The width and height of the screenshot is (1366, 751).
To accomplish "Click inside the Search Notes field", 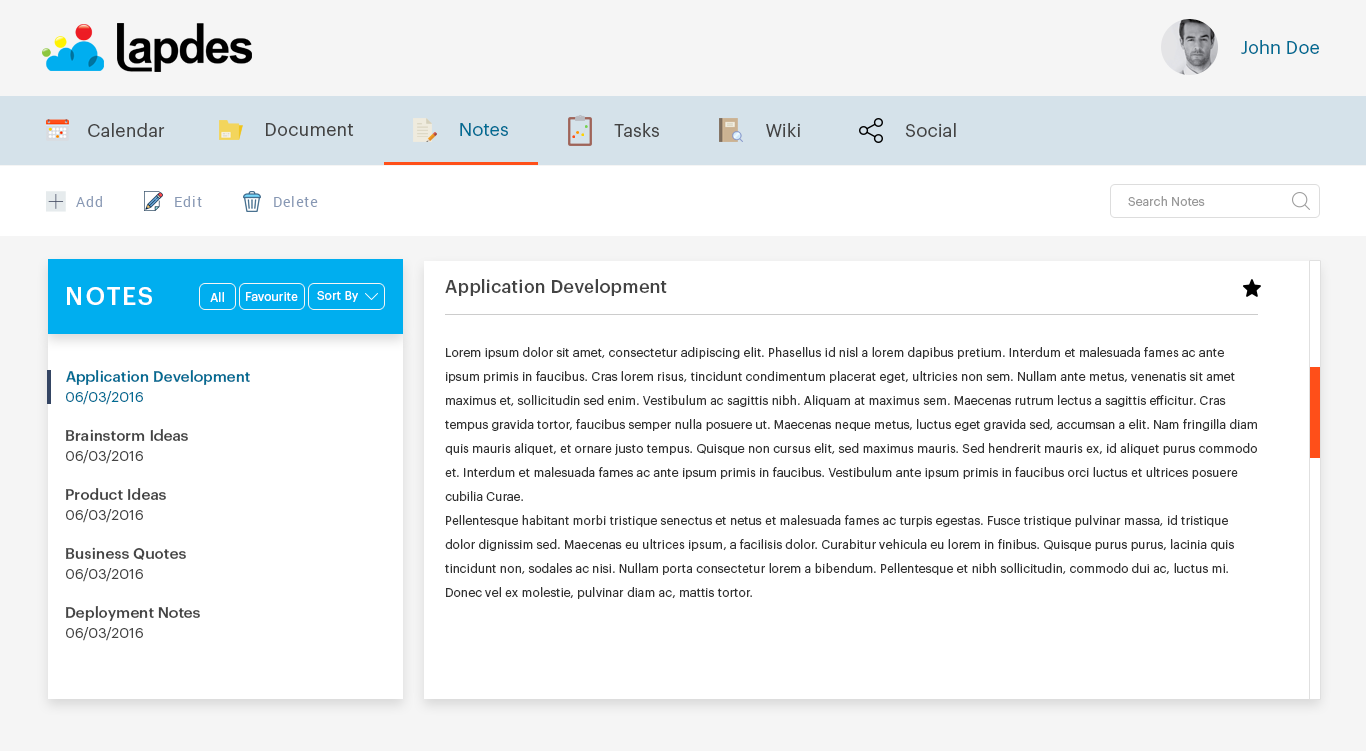I will pyautogui.click(x=1200, y=201).
